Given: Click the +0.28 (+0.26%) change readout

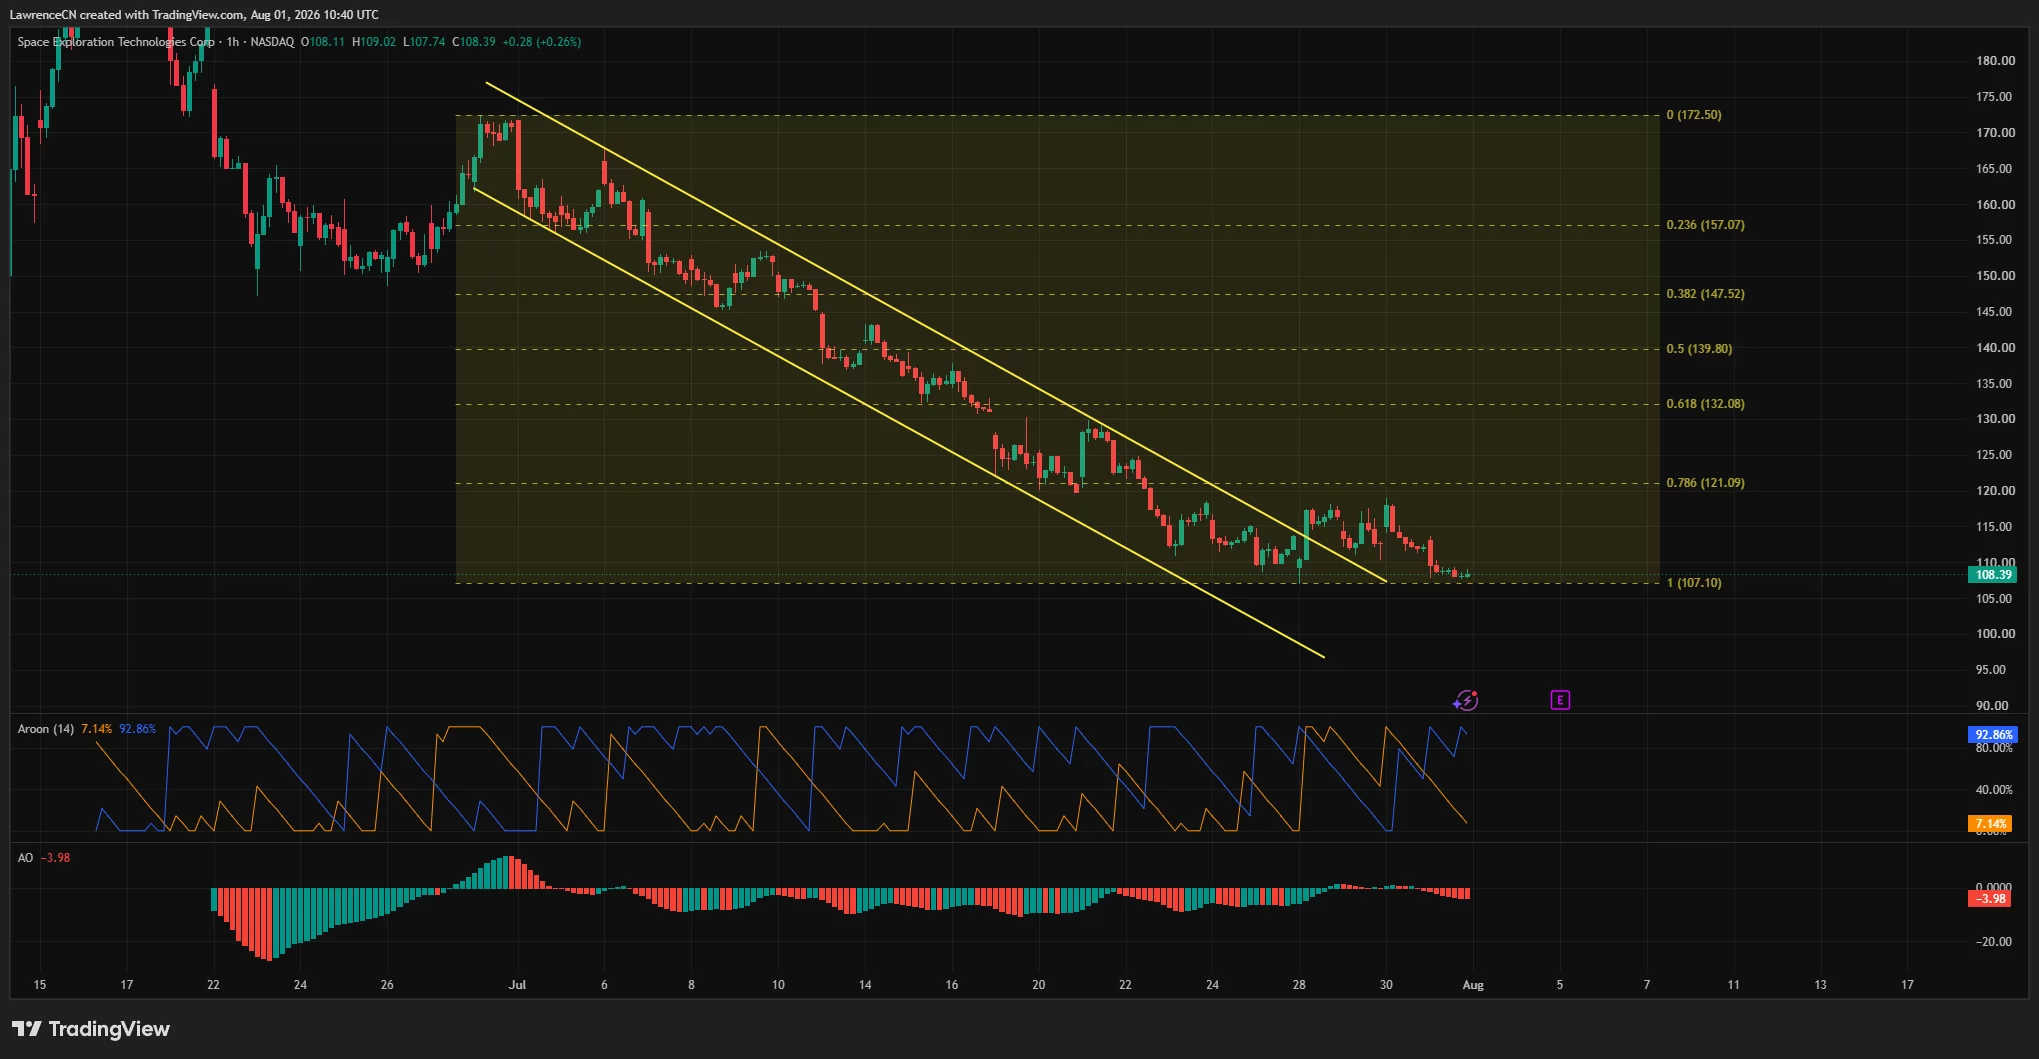Looking at the screenshot, I should coord(541,42).
